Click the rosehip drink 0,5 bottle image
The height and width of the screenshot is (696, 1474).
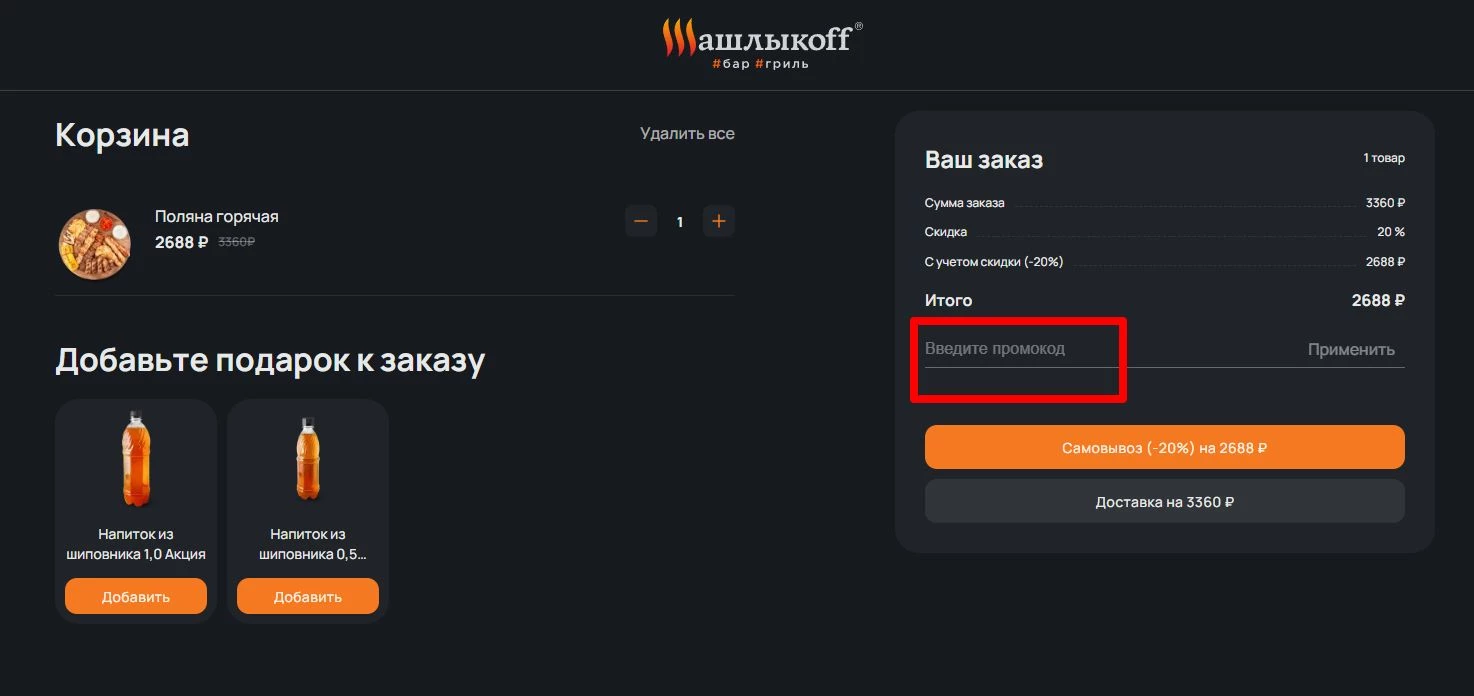click(307, 458)
